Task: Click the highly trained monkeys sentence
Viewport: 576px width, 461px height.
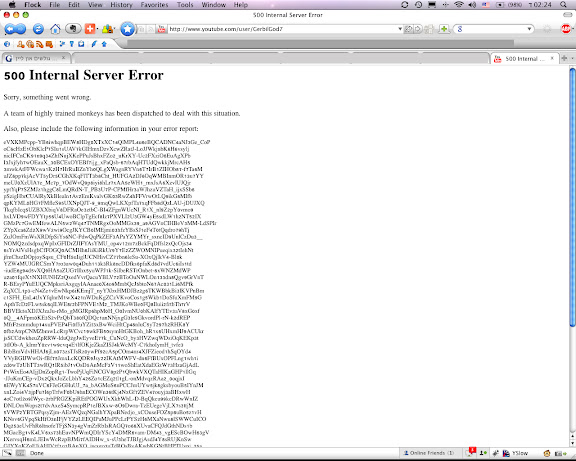Action: click(122, 114)
